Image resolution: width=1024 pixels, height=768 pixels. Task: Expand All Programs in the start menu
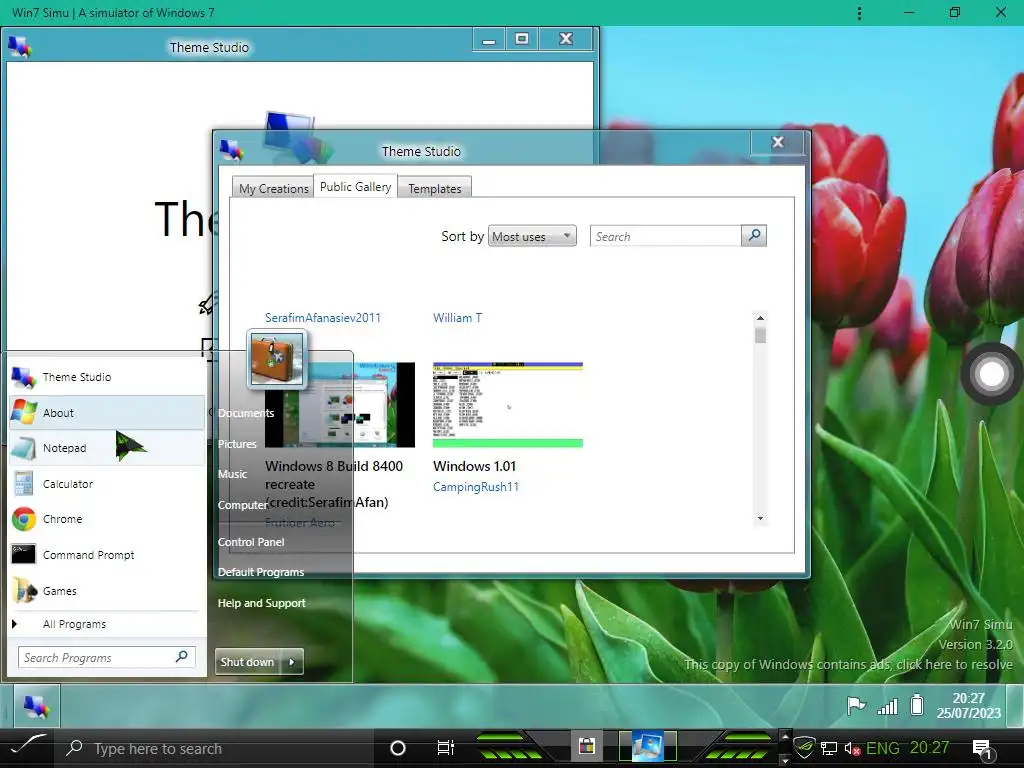[107, 624]
